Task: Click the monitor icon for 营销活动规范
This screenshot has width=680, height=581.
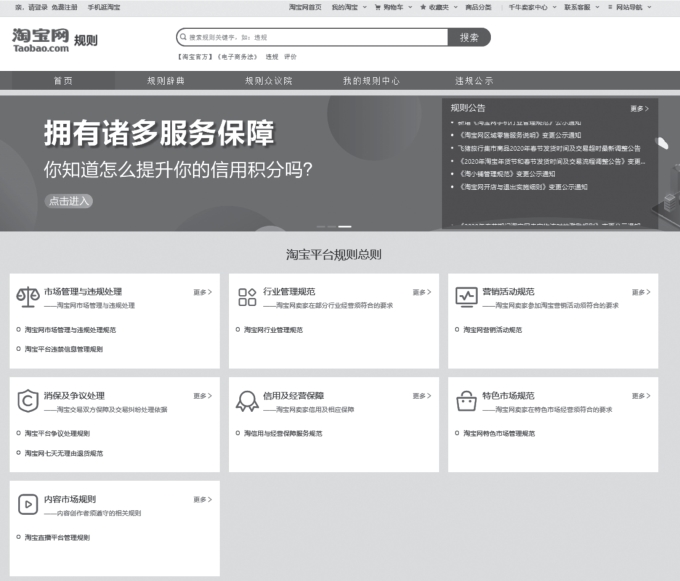Action: click(x=466, y=297)
